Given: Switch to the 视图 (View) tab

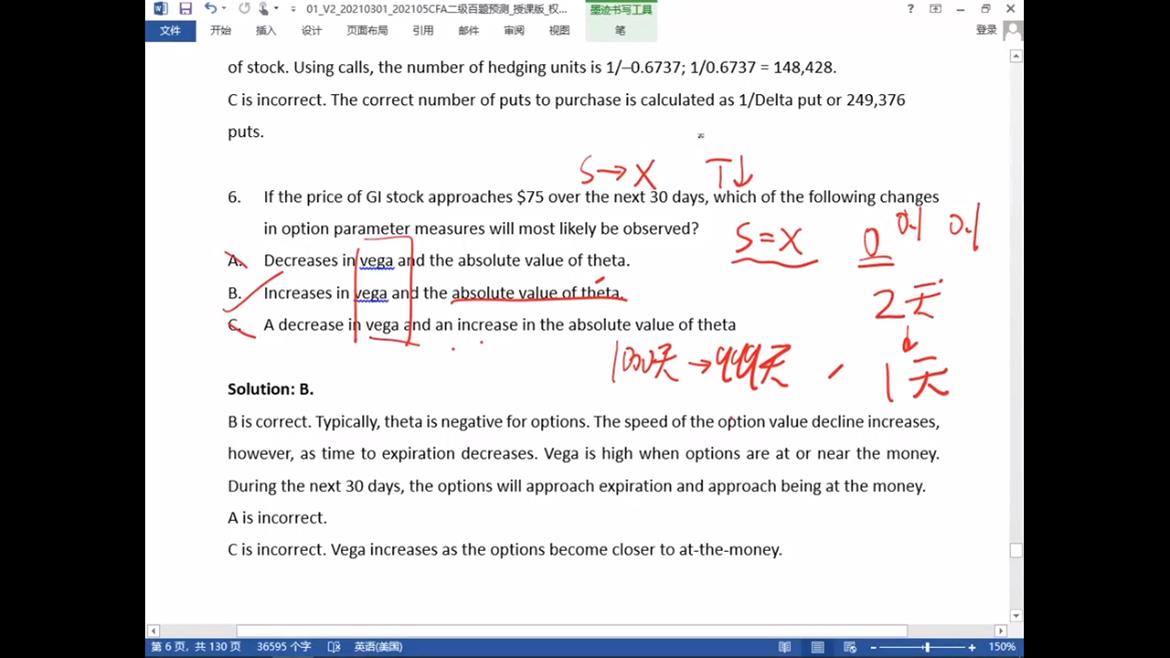Looking at the screenshot, I should point(559,31).
